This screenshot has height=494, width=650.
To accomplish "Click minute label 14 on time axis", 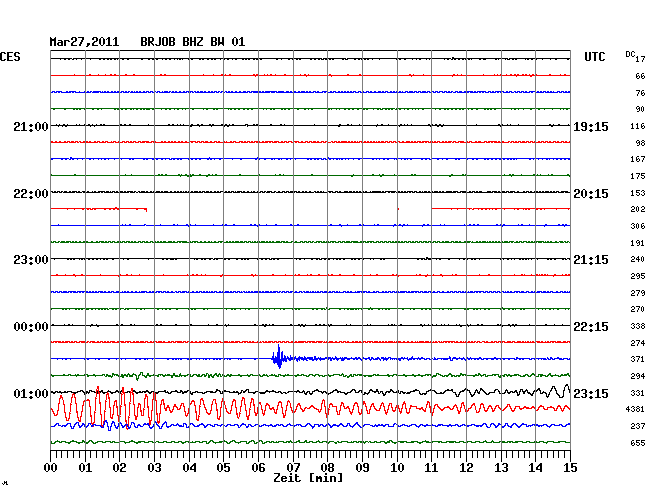I will pos(536,468).
